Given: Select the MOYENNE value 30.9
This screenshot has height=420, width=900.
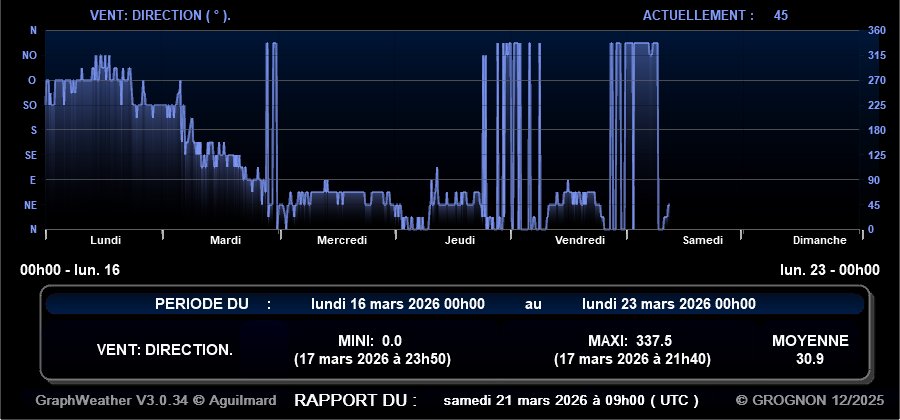Looking at the screenshot, I should [810, 358].
